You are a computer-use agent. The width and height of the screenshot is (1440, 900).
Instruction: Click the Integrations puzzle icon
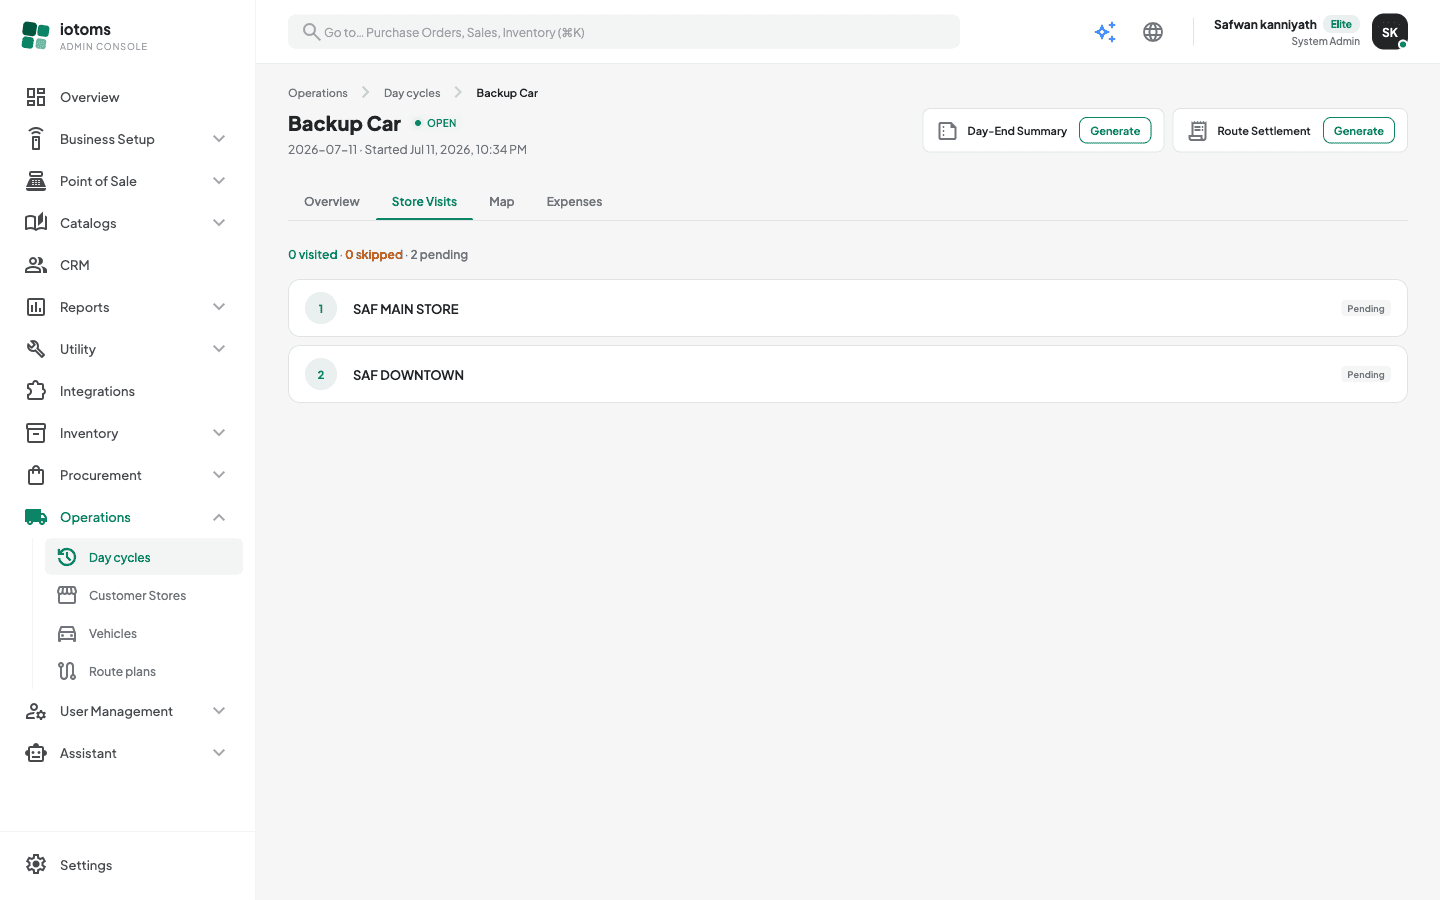[36, 391]
